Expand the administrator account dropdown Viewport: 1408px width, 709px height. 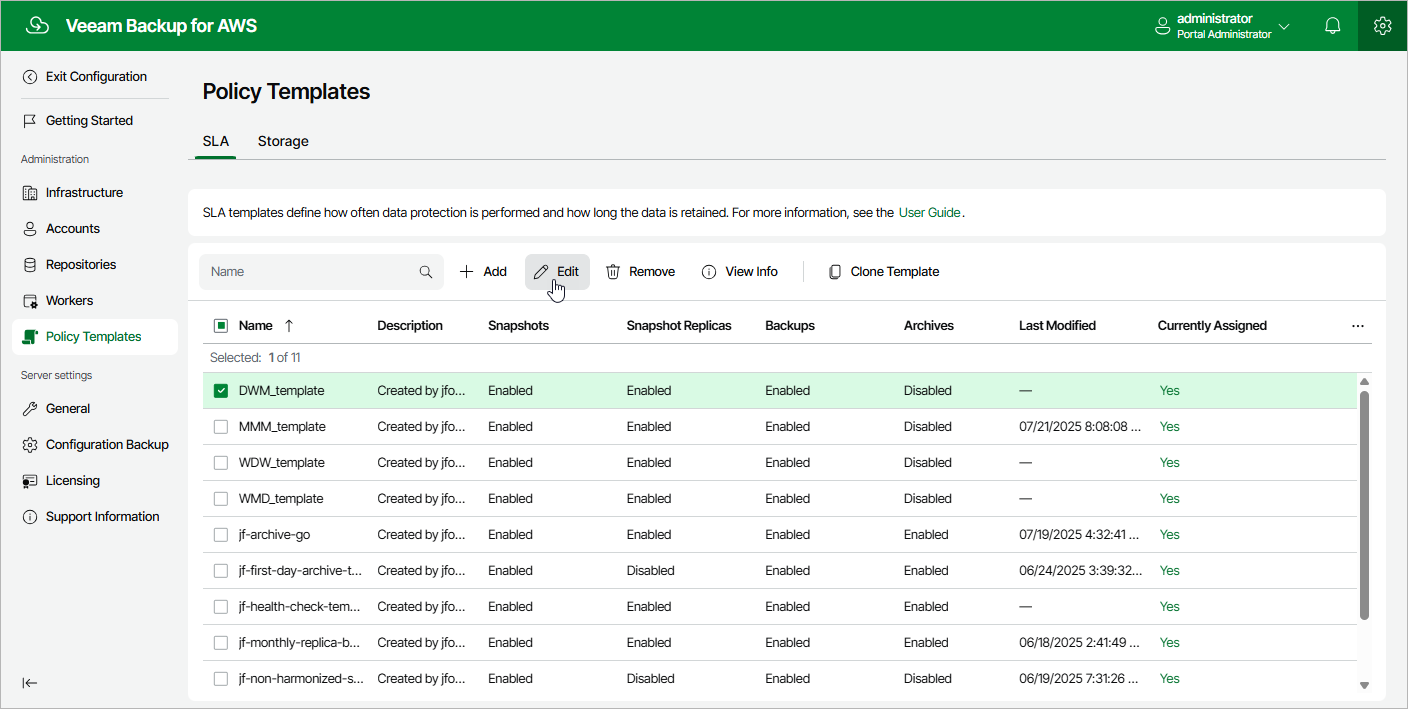[x=1284, y=26]
